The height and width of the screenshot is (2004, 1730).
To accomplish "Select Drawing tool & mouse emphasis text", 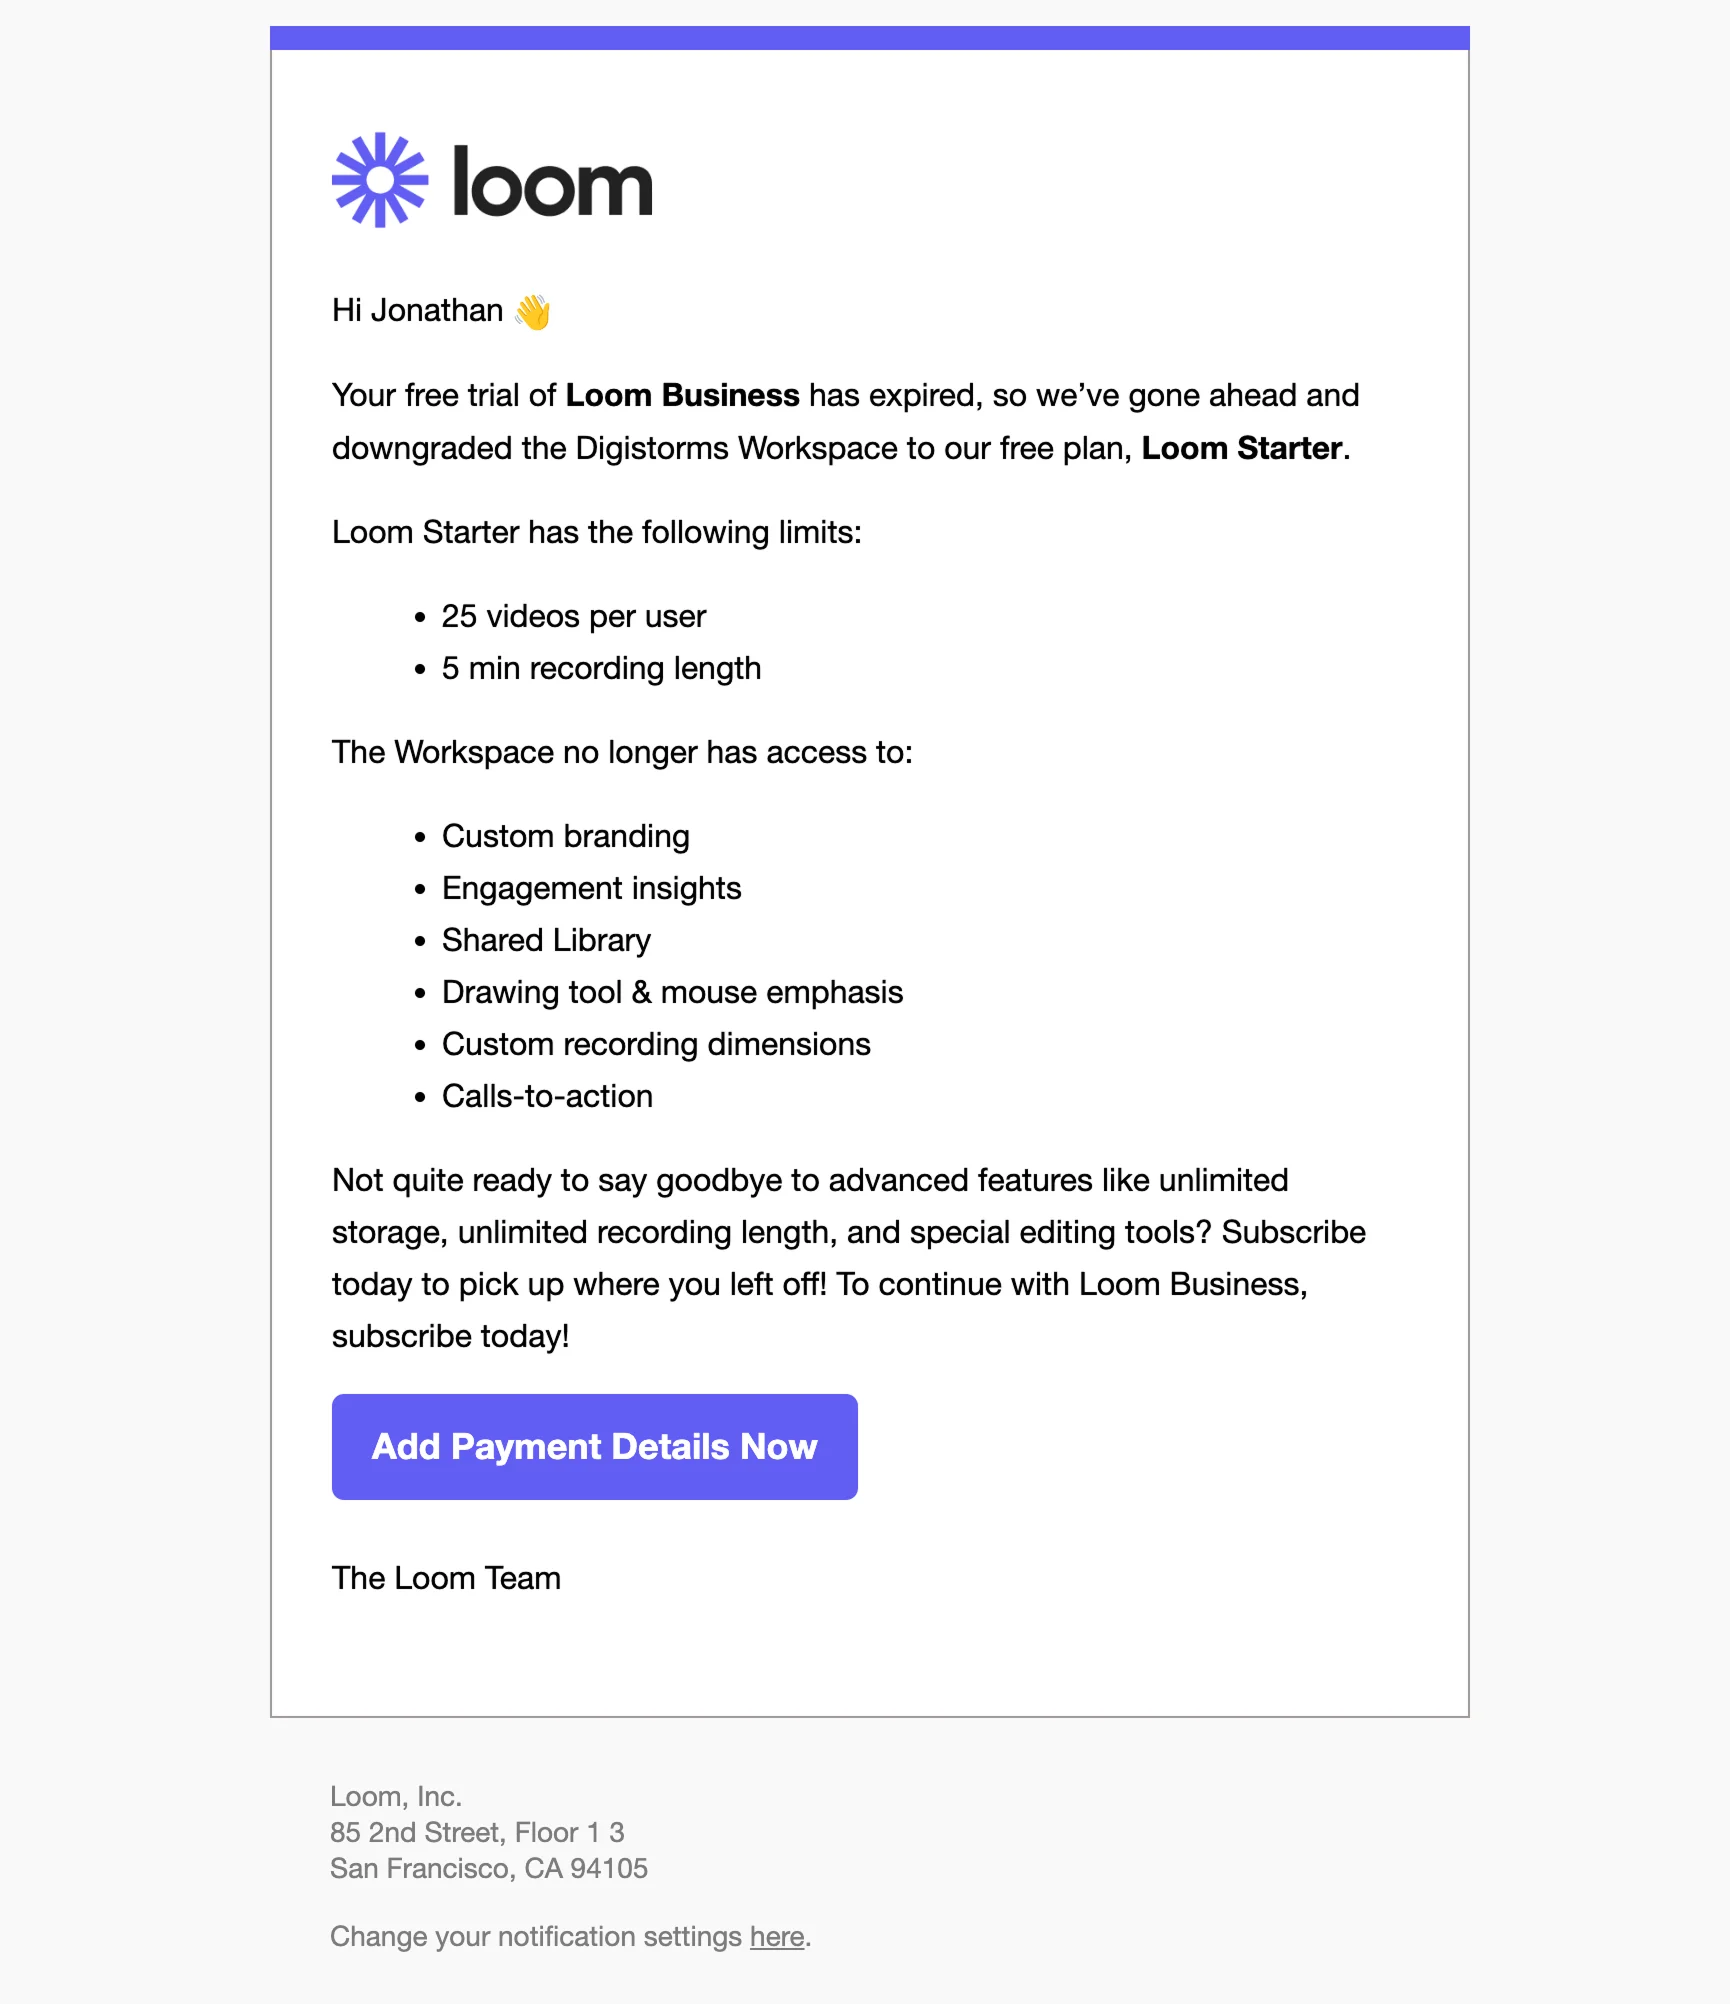I will (x=671, y=992).
